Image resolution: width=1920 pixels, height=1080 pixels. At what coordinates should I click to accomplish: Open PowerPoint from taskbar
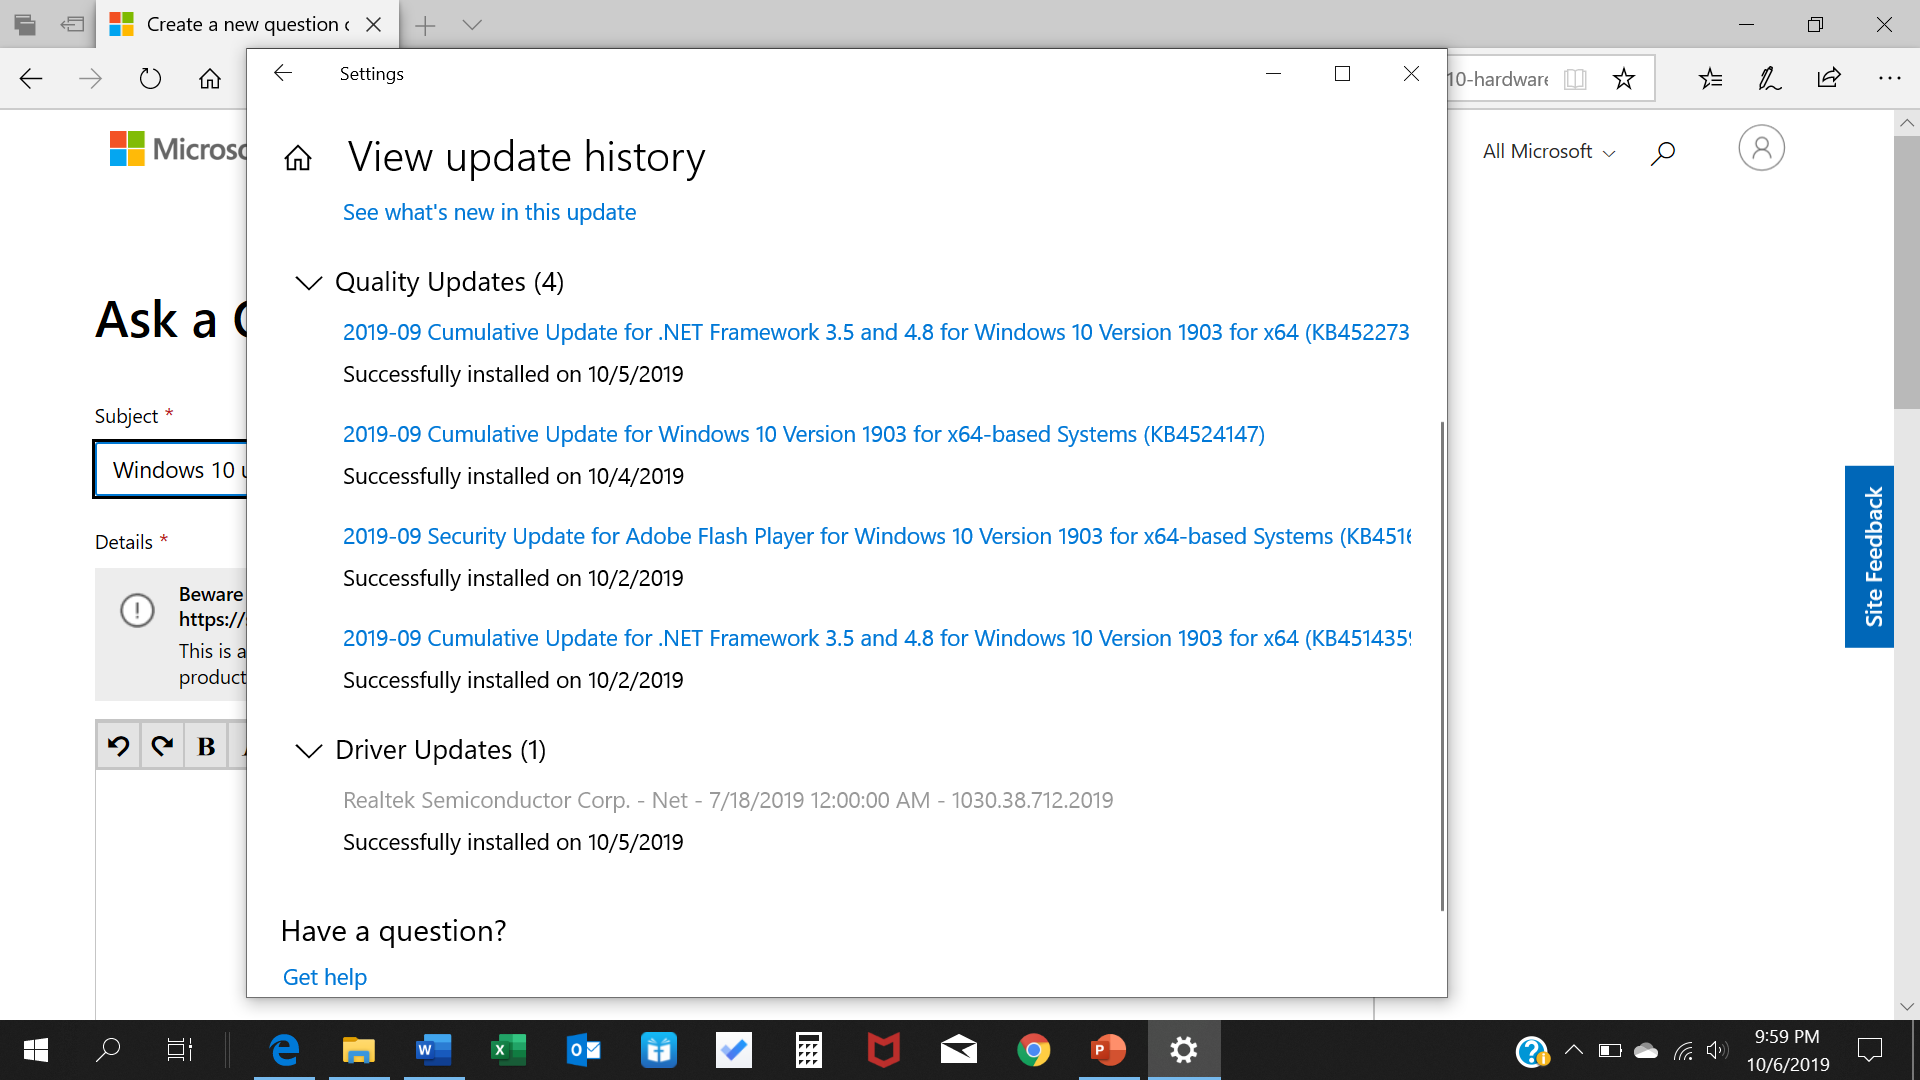click(1109, 1050)
